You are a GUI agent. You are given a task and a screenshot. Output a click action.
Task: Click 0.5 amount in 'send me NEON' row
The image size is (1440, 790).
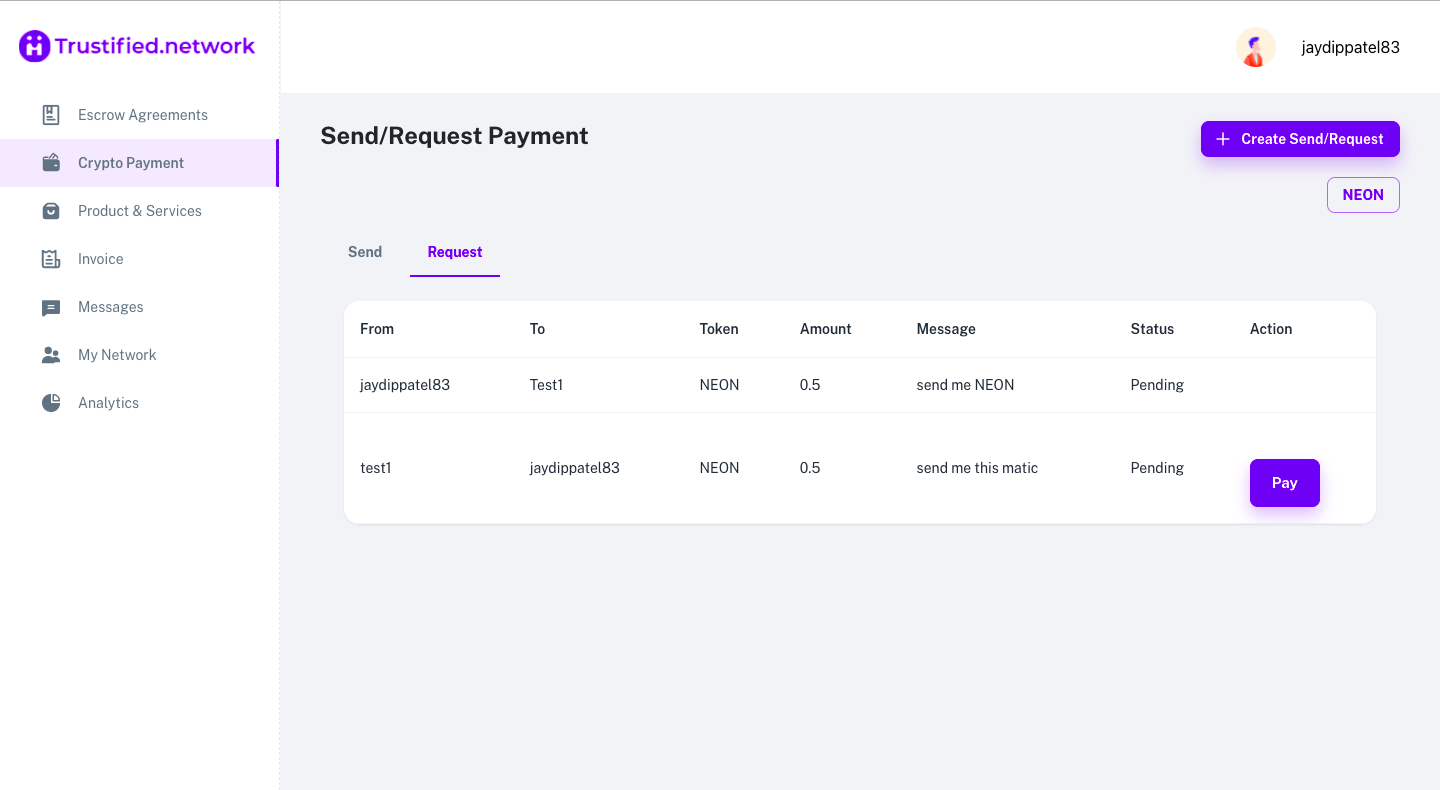click(x=810, y=385)
